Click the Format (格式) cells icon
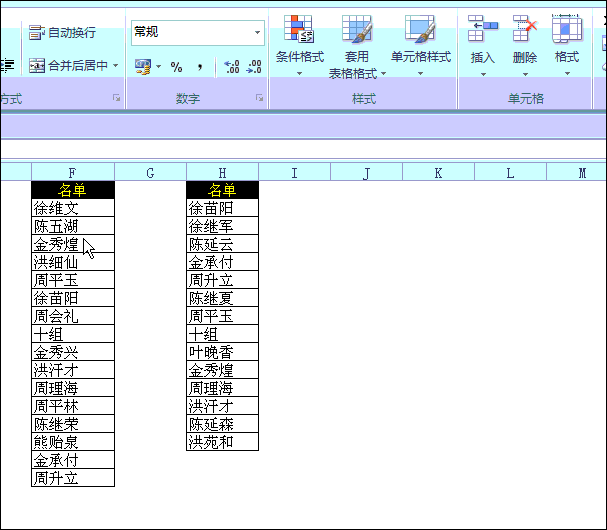Screen dimensions: 607x530 567,29
